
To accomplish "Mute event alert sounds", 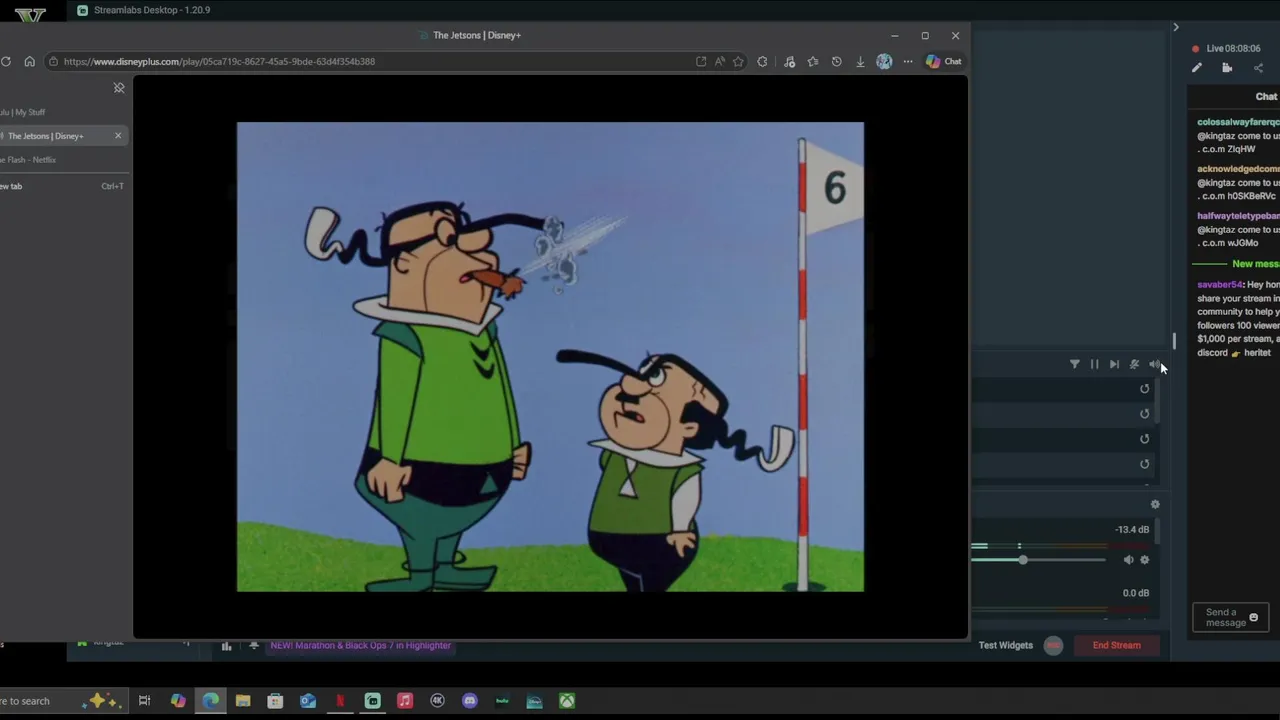I will 1154,364.
